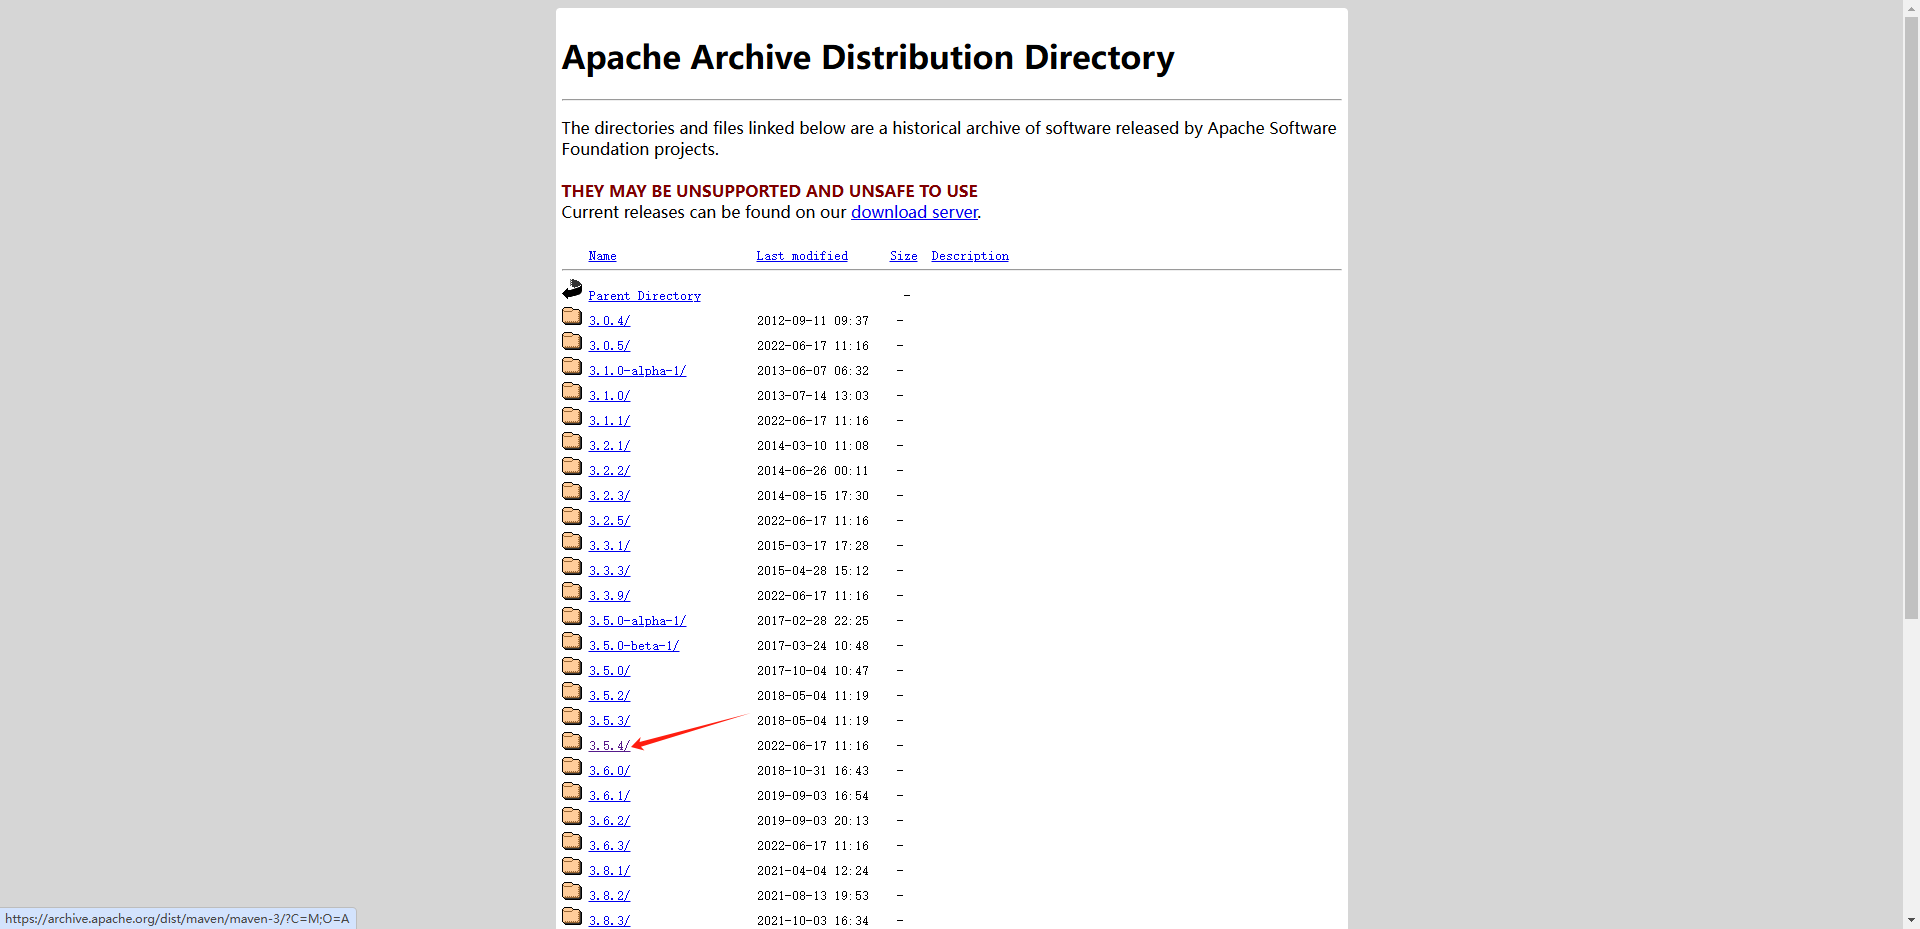The image size is (1920, 929).
Task: Open the 3.8.3/ directory link
Action: tap(609, 921)
